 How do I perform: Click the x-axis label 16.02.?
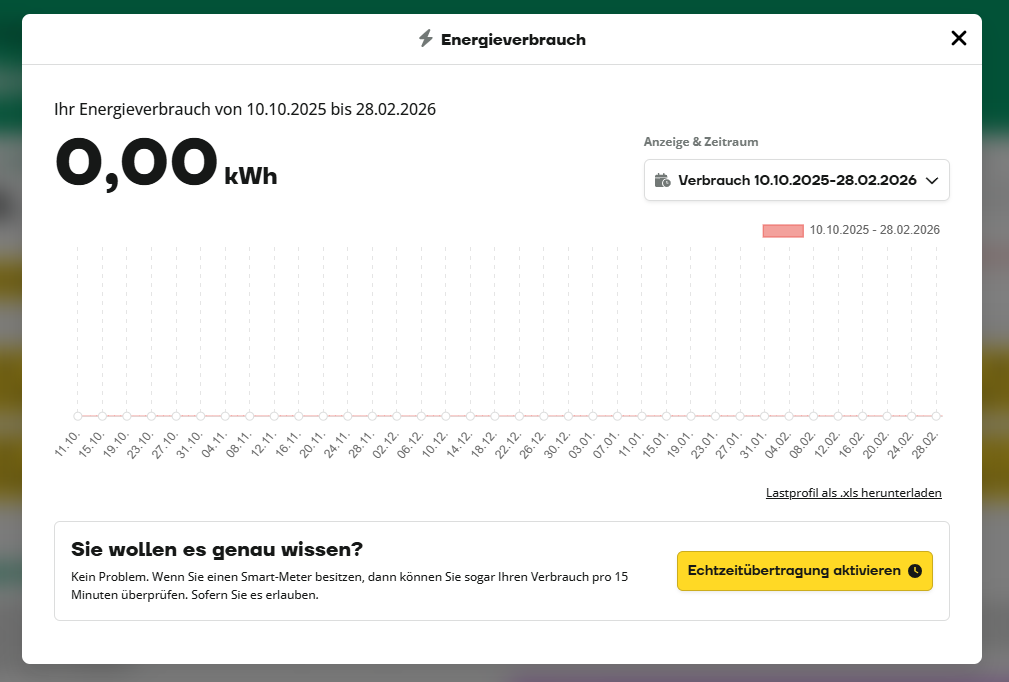click(x=852, y=445)
